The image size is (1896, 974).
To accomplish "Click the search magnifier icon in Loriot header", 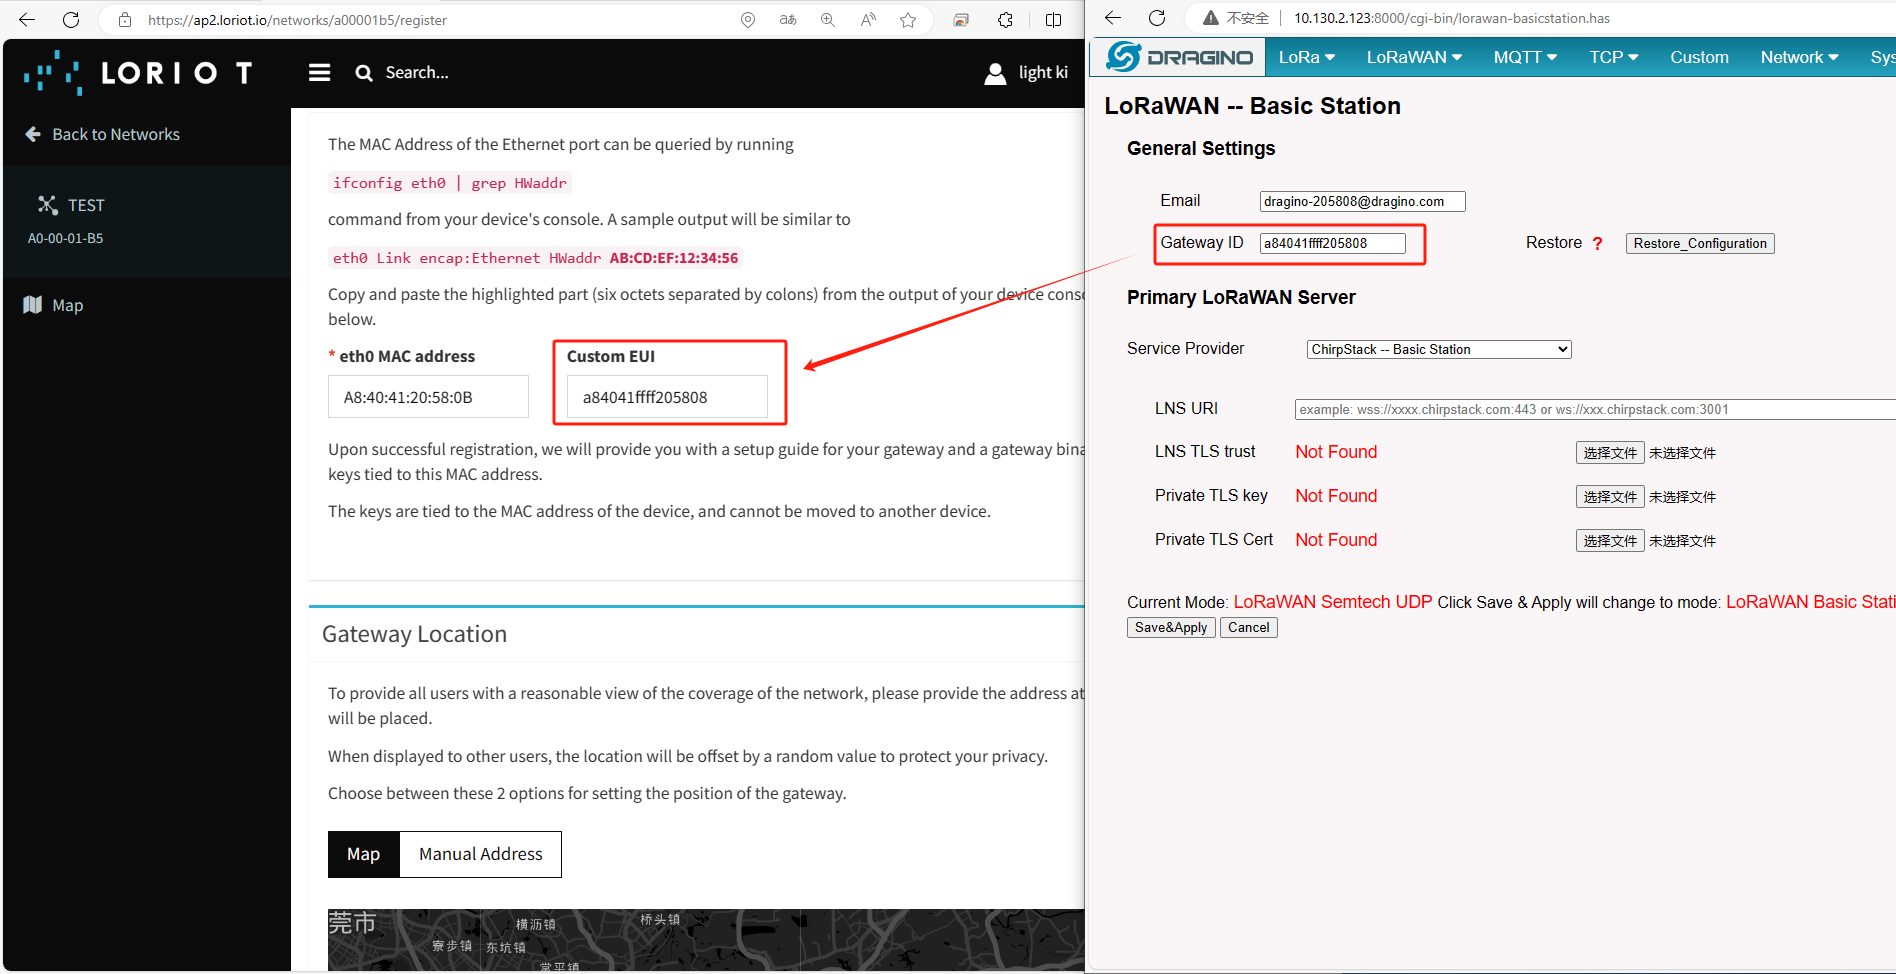I will pos(364,73).
